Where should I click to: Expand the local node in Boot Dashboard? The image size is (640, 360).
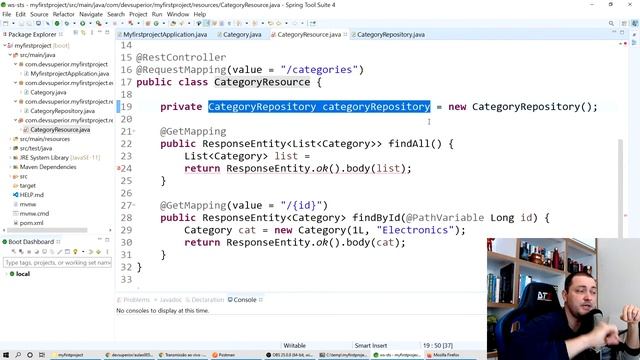point(7,274)
